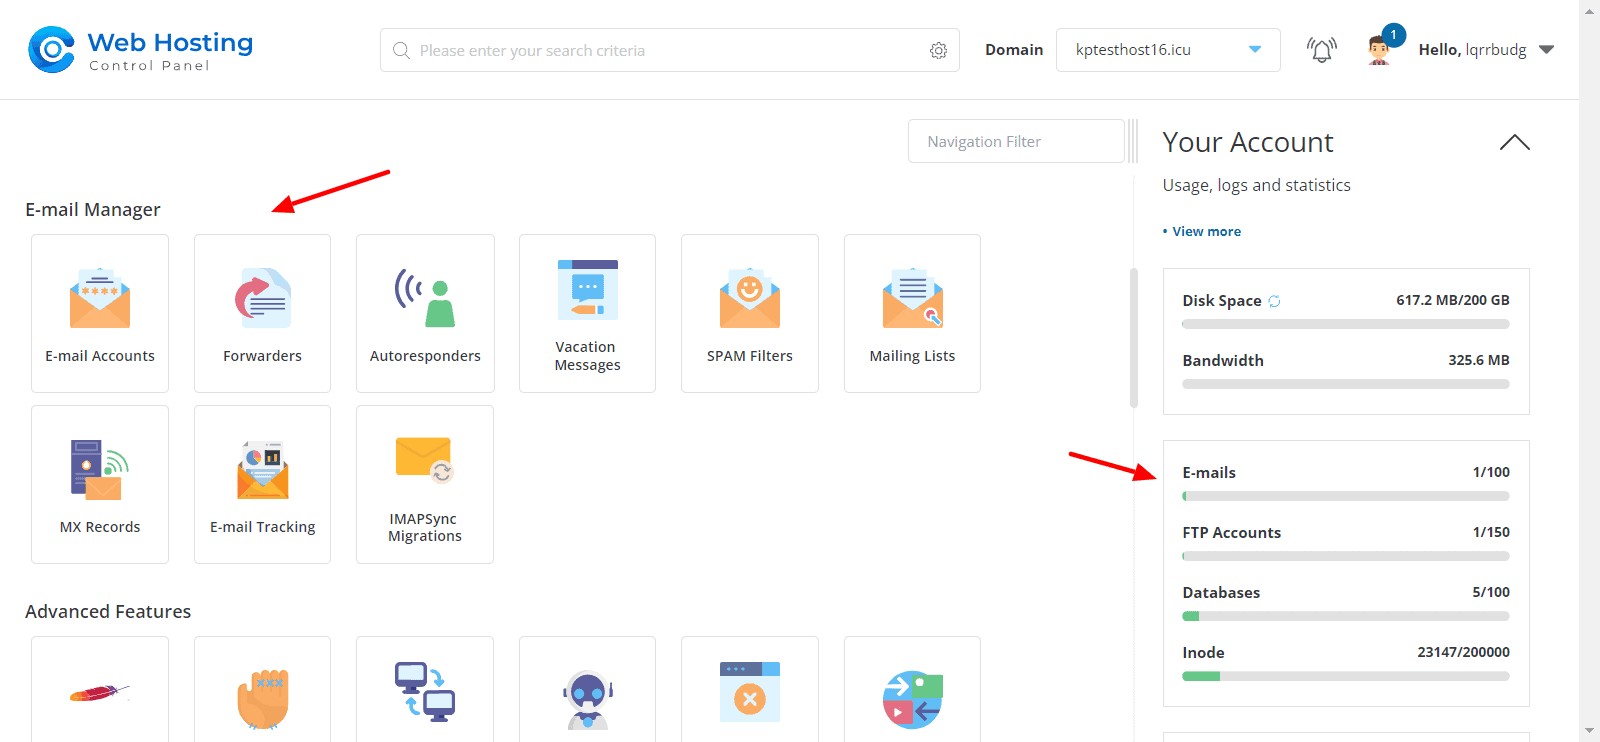The image size is (1600, 742).
Task: Click the notifications bell icon
Action: pyautogui.click(x=1321, y=50)
